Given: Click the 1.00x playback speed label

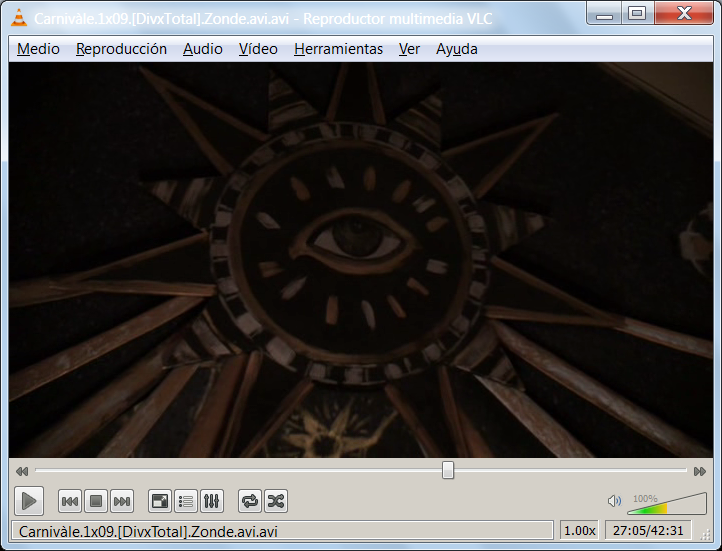Looking at the screenshot, I should click(579, 531).
